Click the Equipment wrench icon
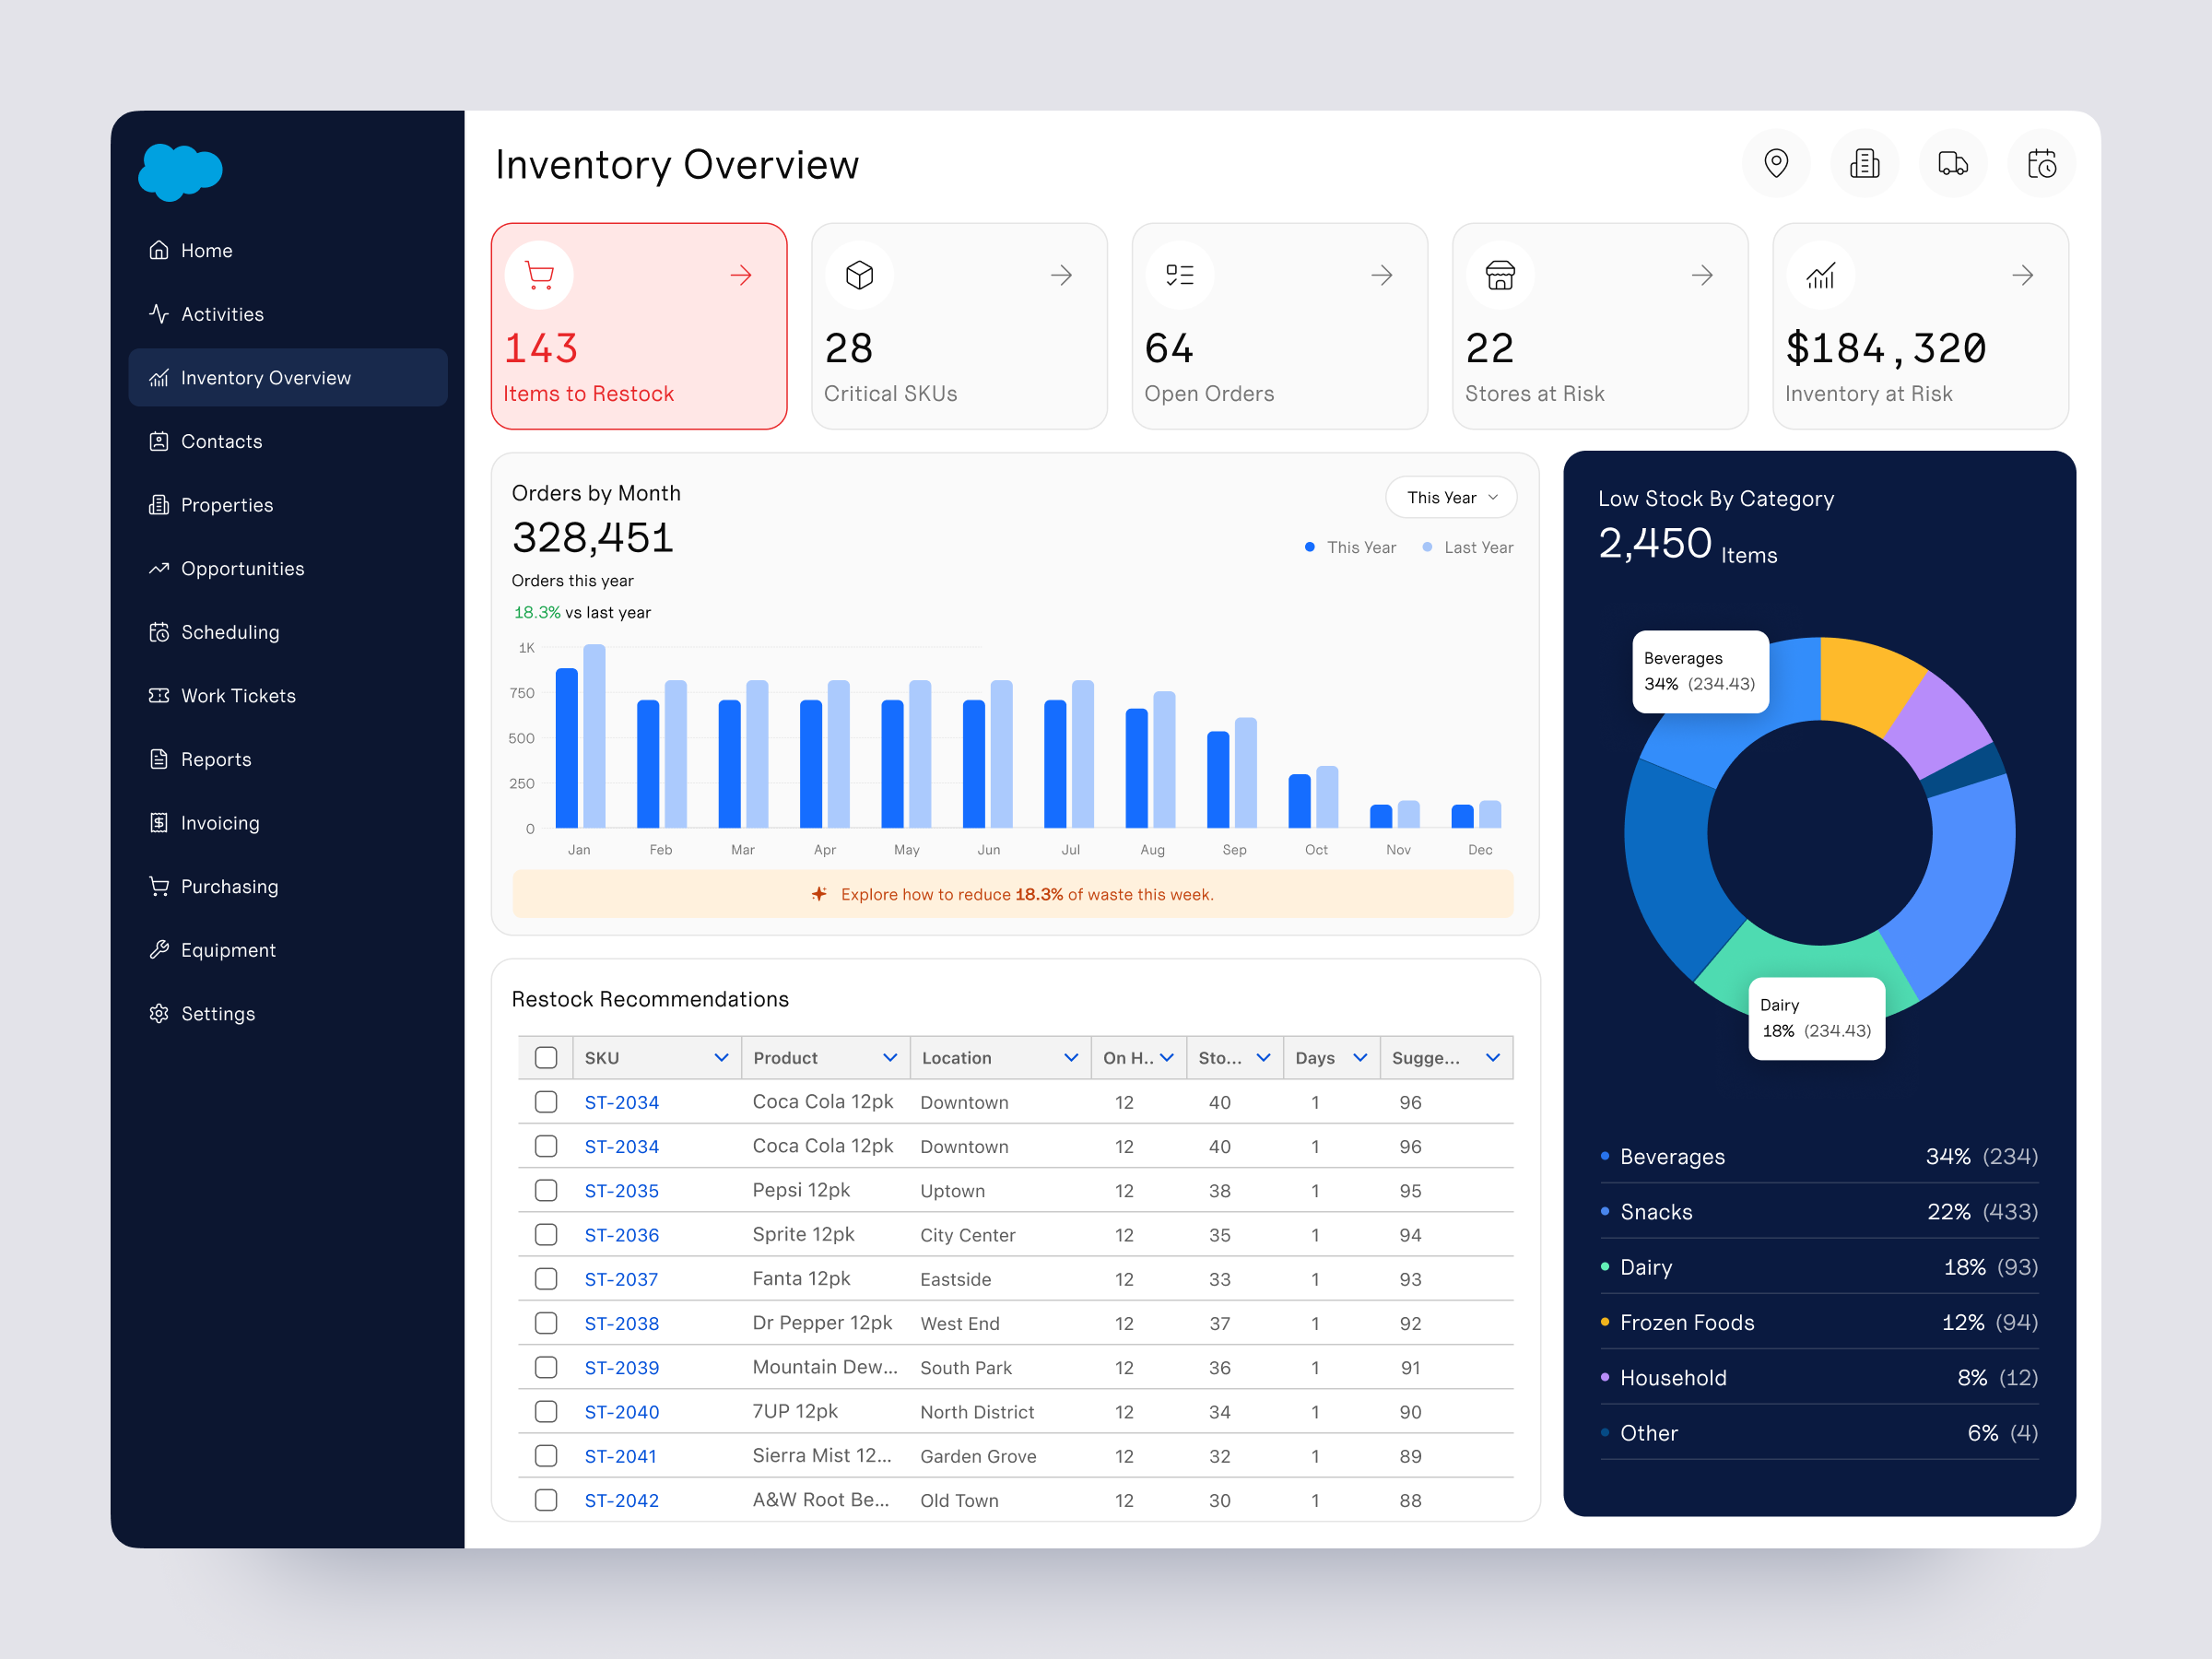Image resolution: width=2212 pixels, height=1659 pixels. tap(159, 950)
